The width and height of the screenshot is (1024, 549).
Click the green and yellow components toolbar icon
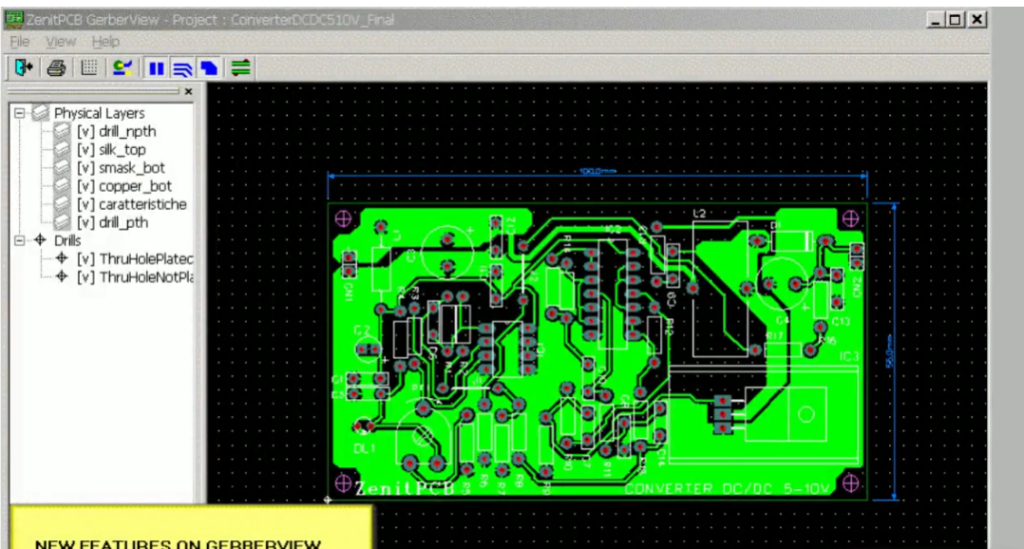coord(122,68)
